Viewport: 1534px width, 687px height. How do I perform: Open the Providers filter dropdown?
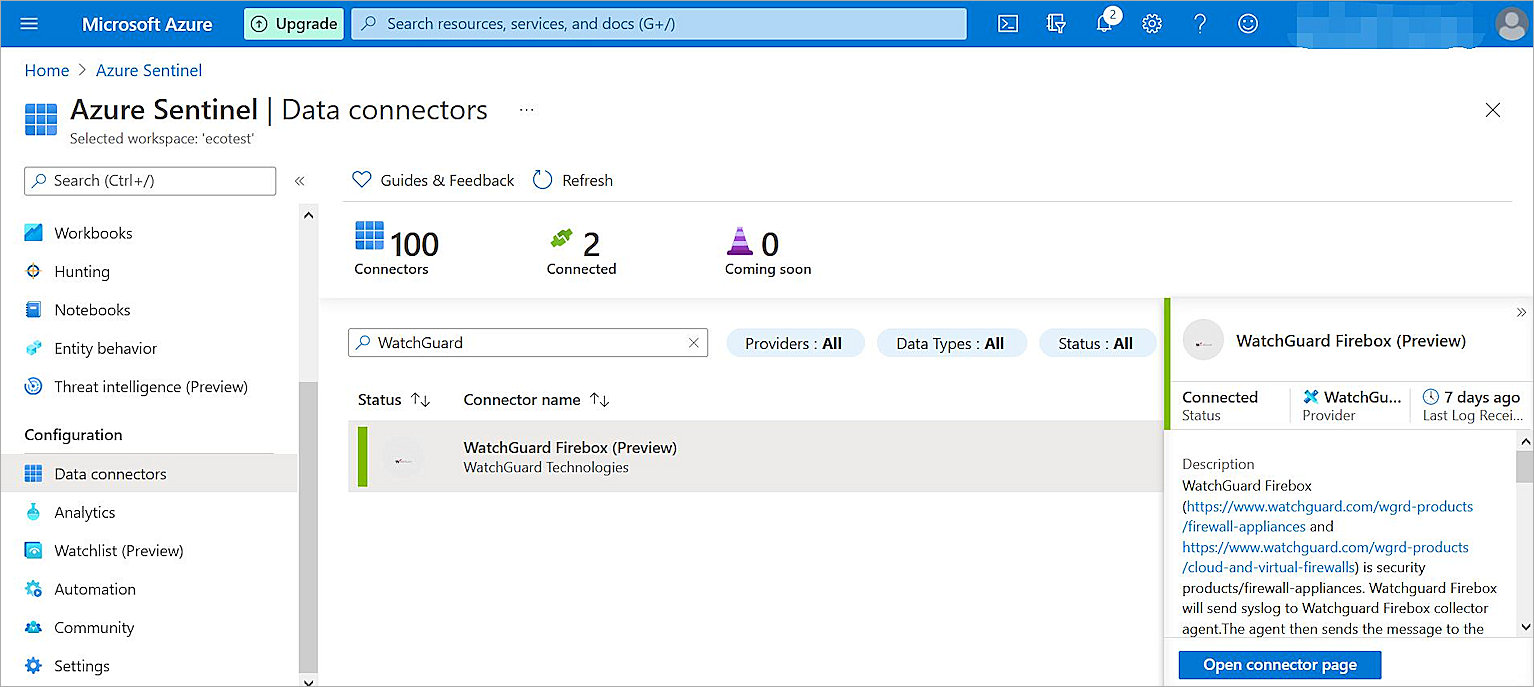click(x=795, y=342)
